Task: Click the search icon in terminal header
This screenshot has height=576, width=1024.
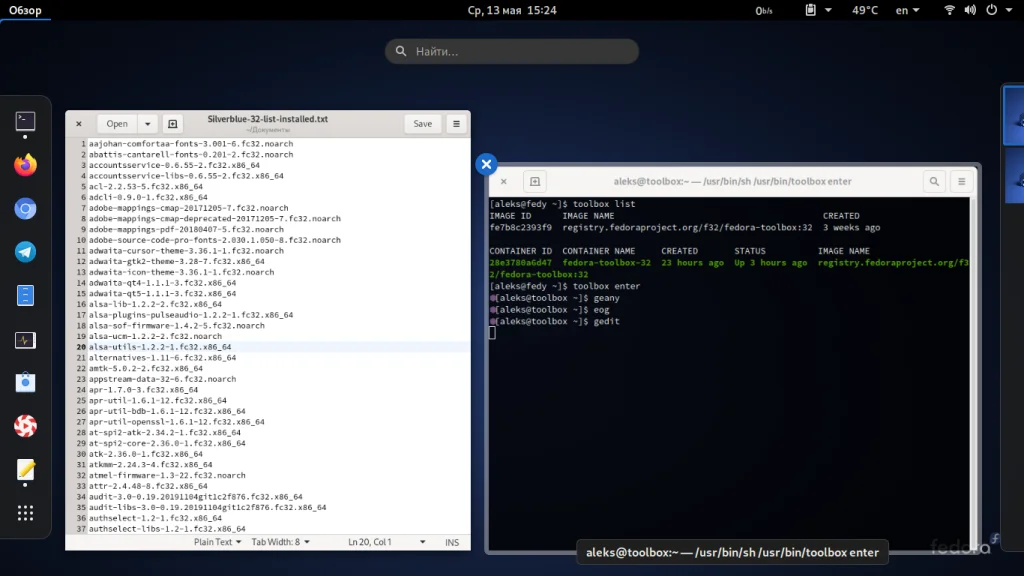Action: tap(934, 181)
